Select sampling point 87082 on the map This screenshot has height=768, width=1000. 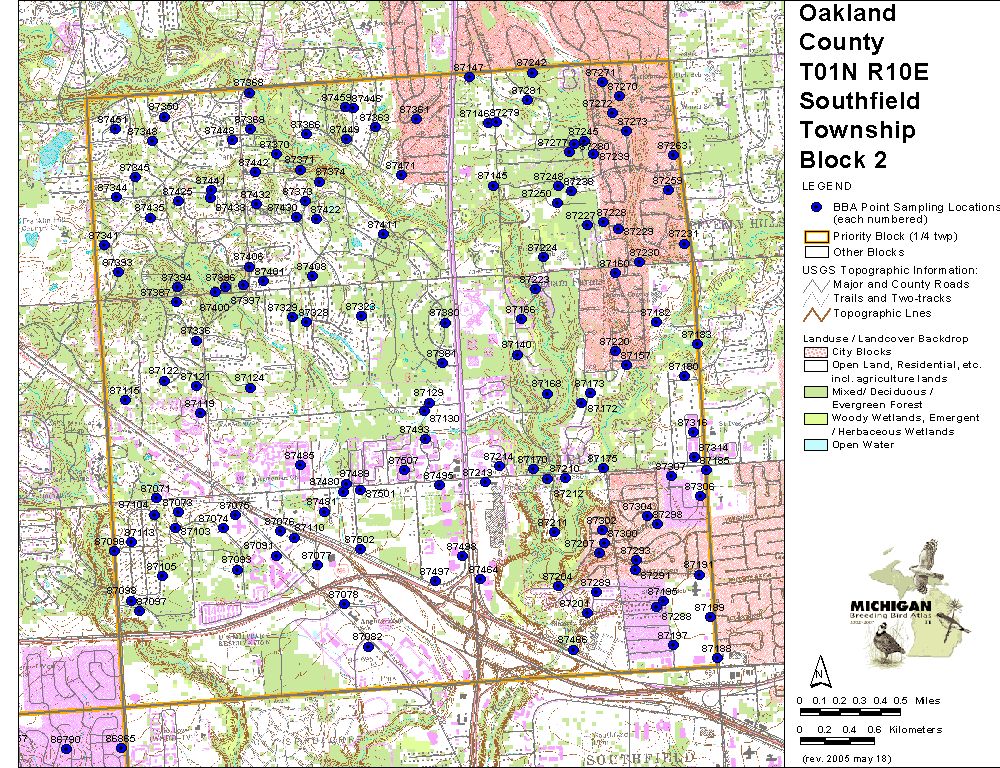(368, 647)
